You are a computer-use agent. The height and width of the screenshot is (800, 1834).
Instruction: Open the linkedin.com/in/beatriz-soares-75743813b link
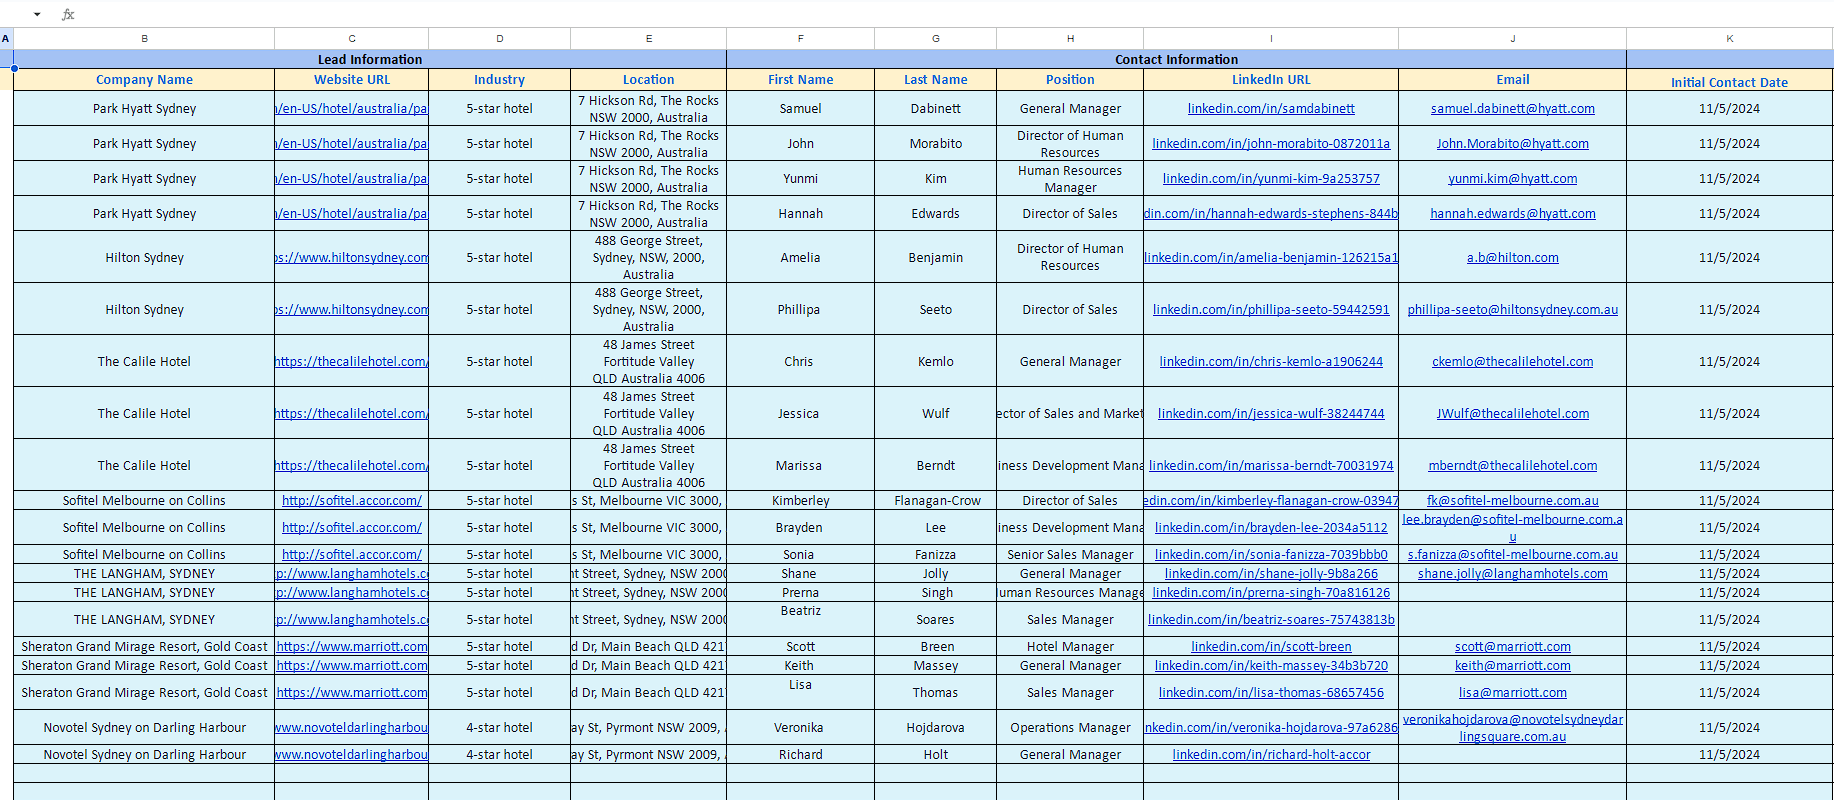tap(1271, 620)
